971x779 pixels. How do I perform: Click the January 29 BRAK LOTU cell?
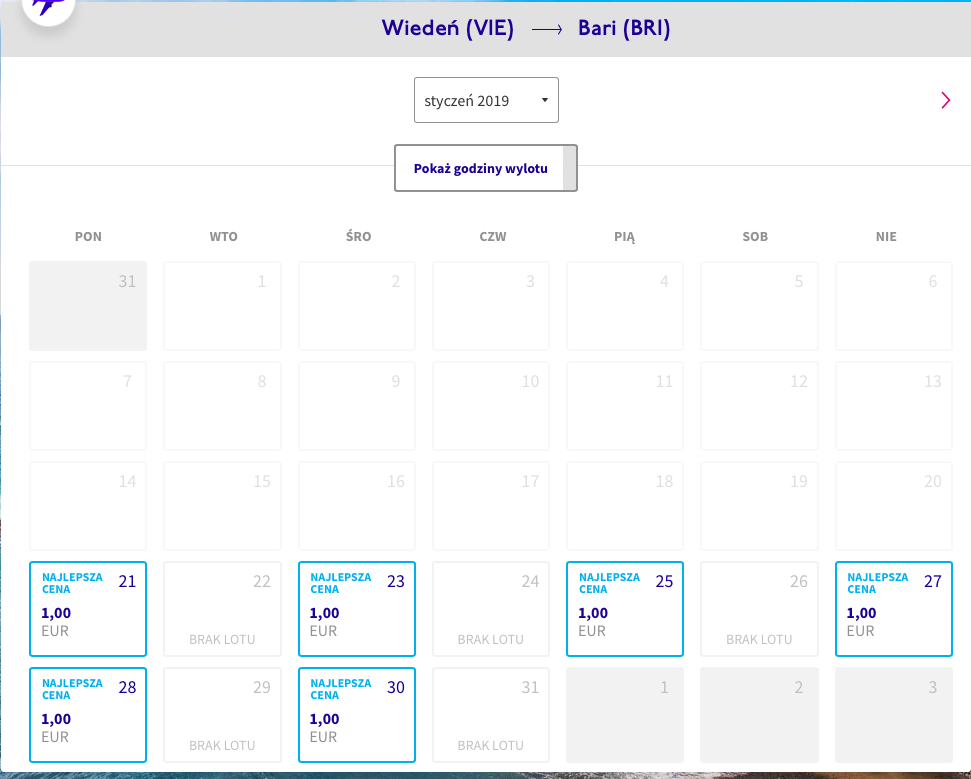click(222, 715)
